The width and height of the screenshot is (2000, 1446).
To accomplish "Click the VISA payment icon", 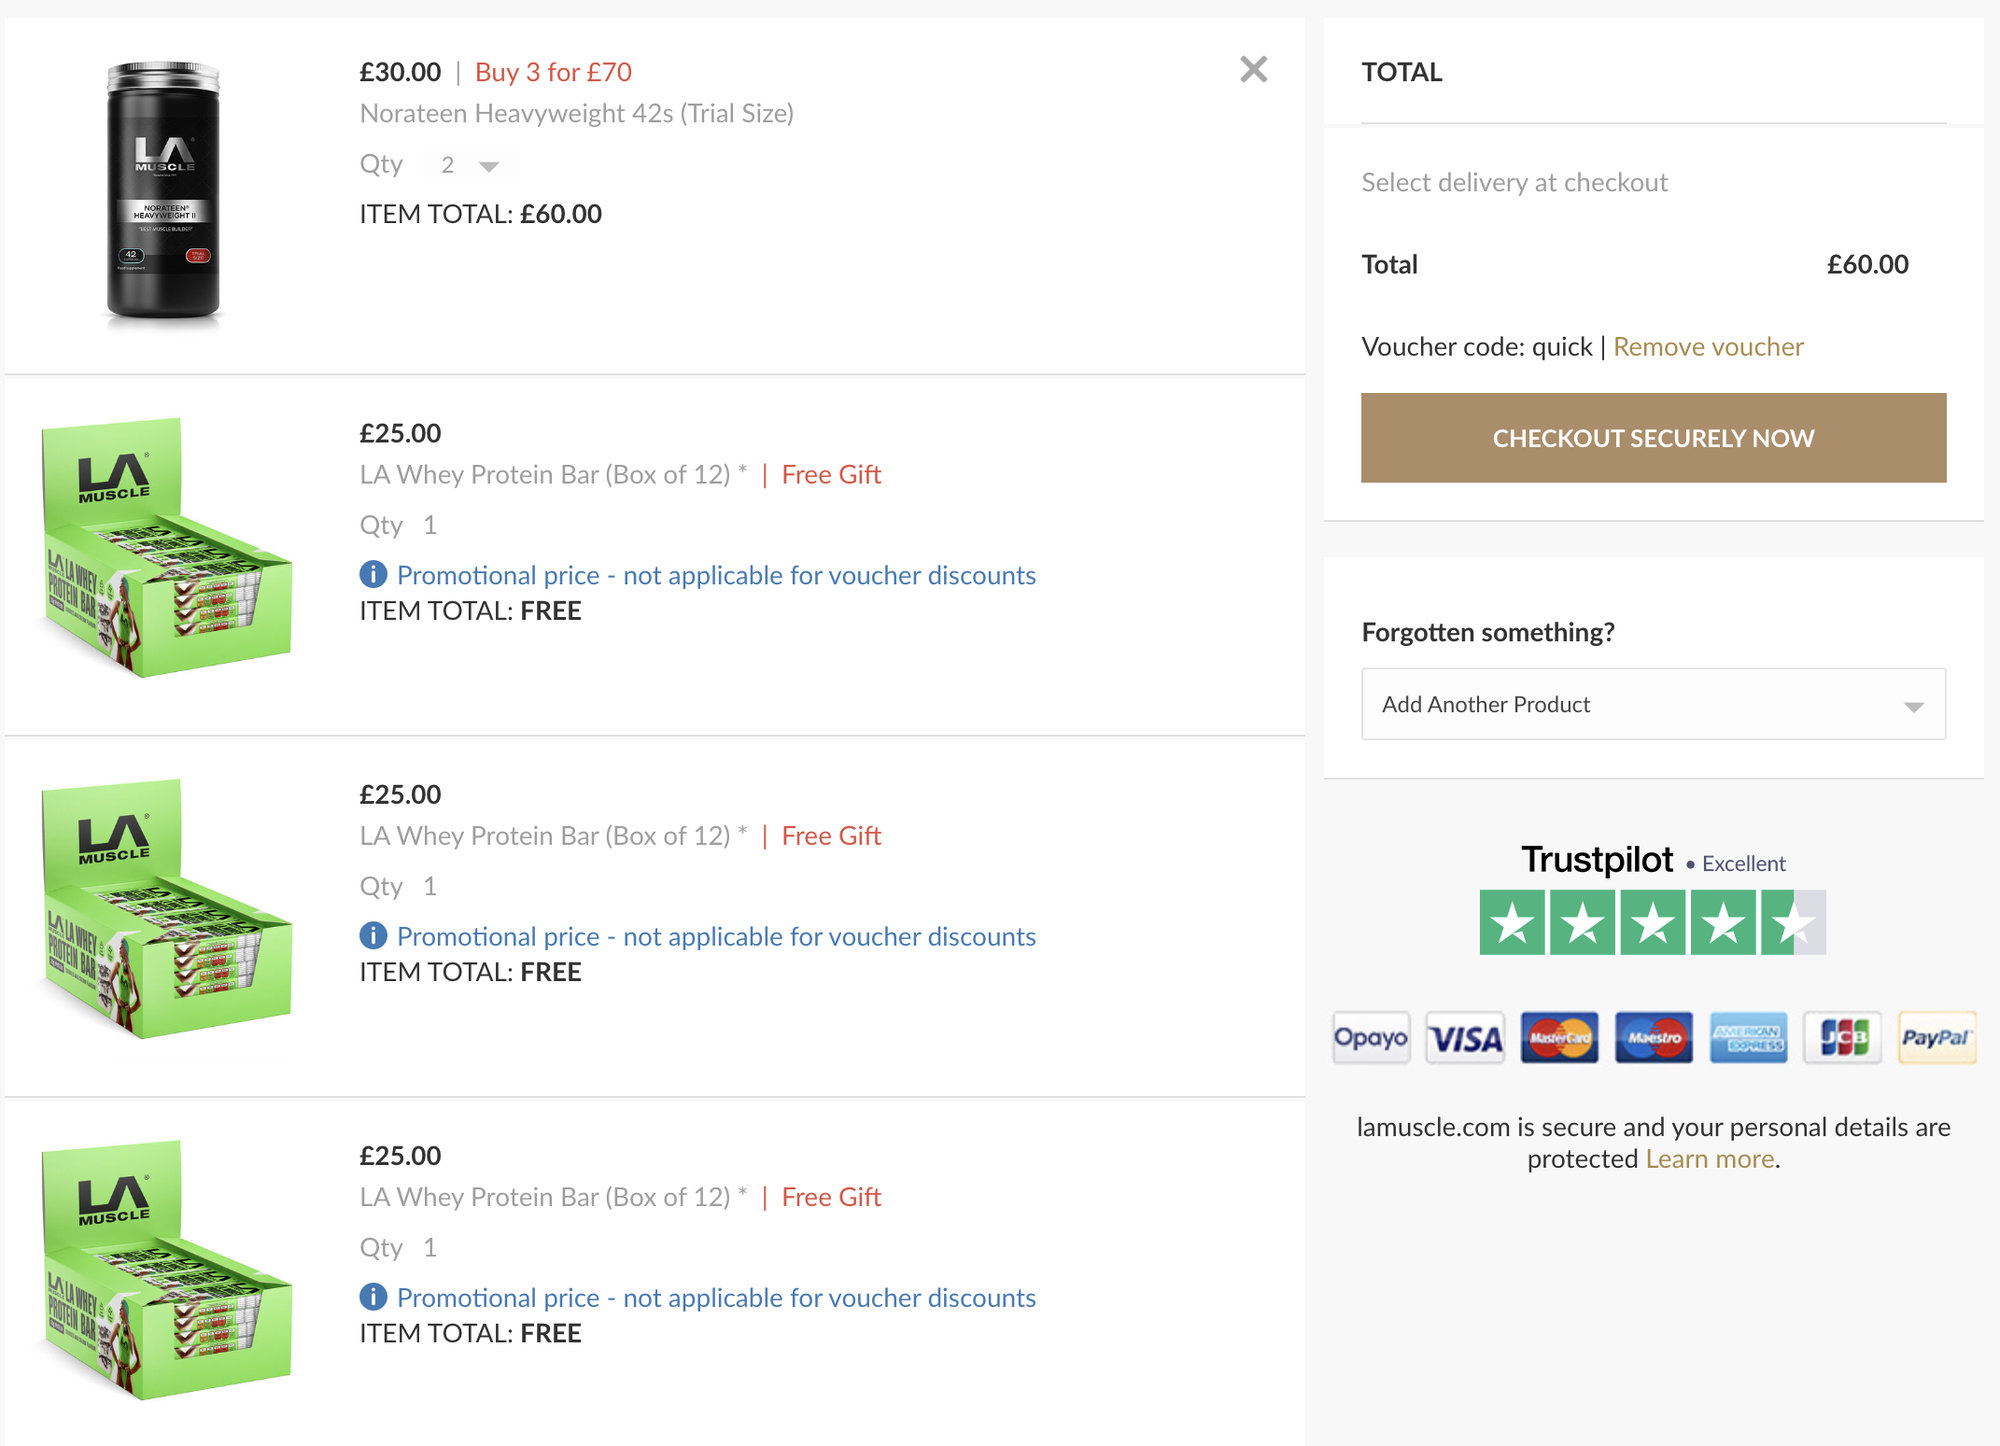I will point(1465,1038).
